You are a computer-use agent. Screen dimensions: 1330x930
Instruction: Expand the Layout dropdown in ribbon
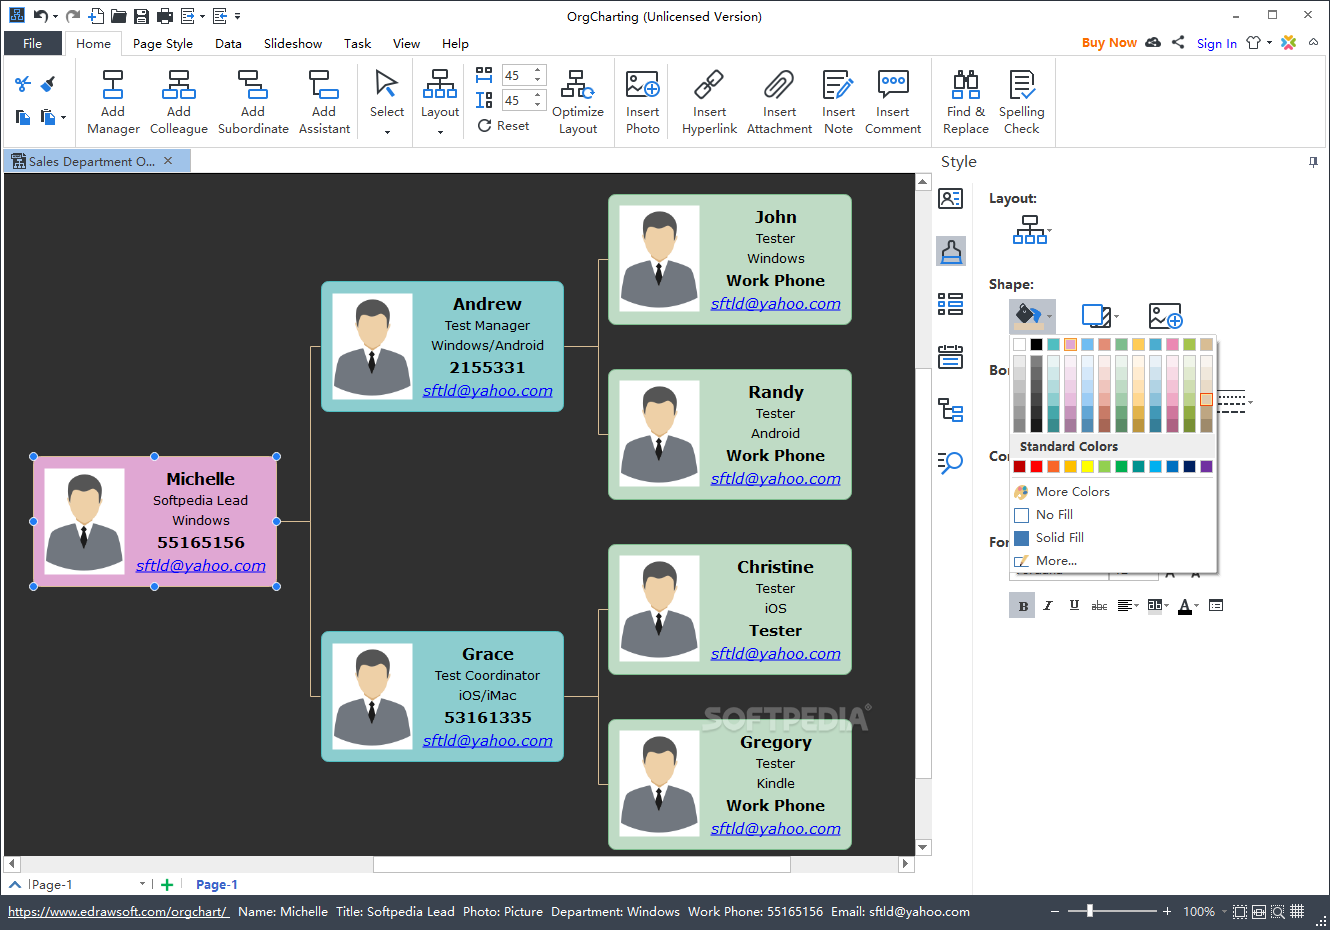click(x=440, y=132)
